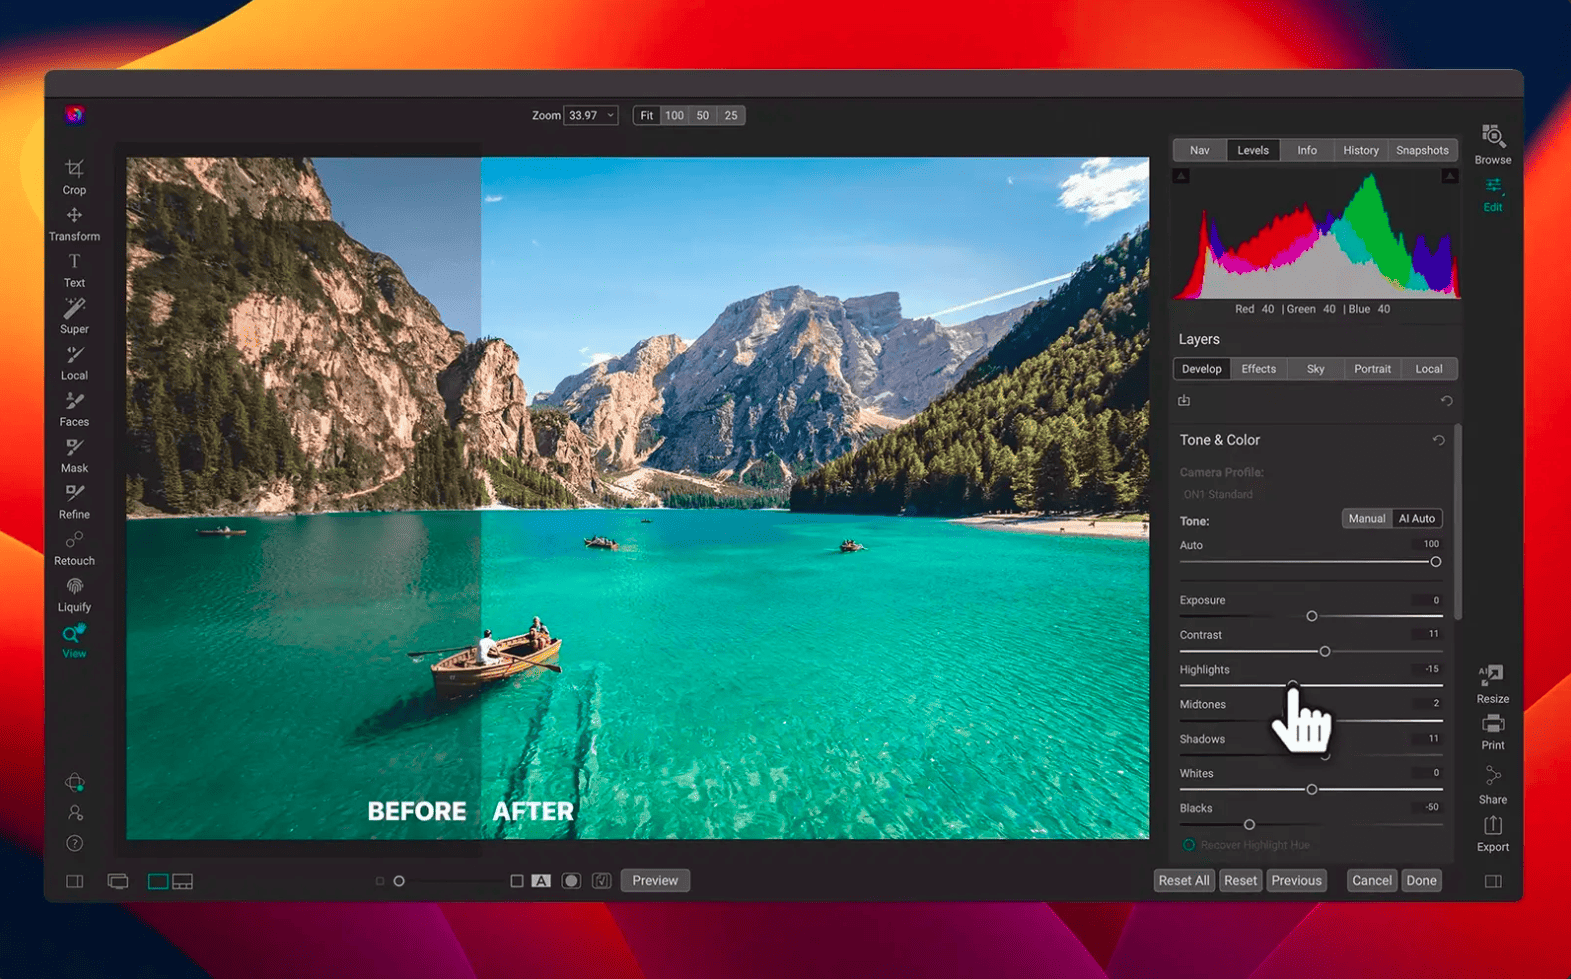Select the Text tool
This screenshot has width=1571, height=979.
click(x=74, y=270)
